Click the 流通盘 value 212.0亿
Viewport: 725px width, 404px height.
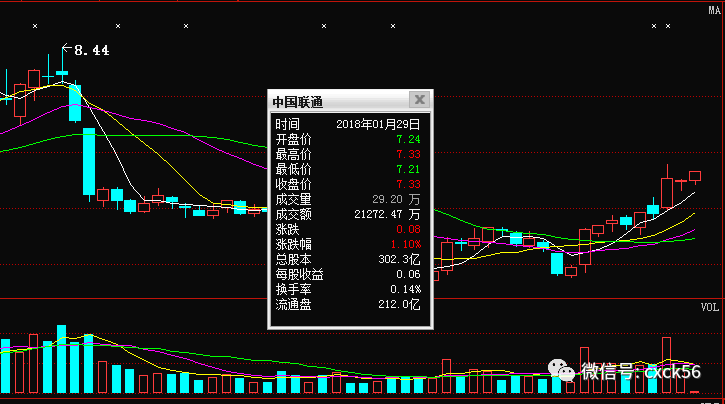pos(399,304)
